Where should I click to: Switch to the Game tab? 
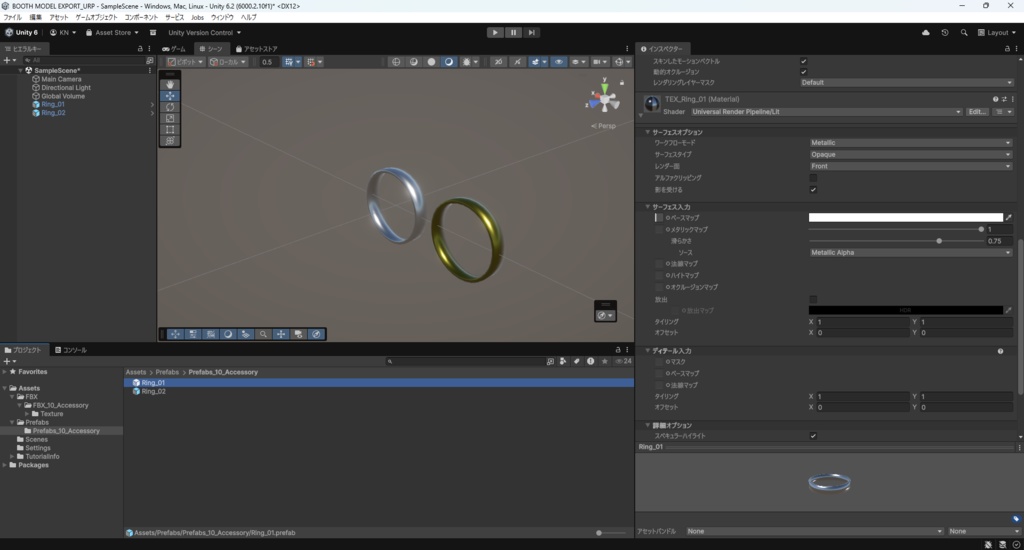(174, 49)
